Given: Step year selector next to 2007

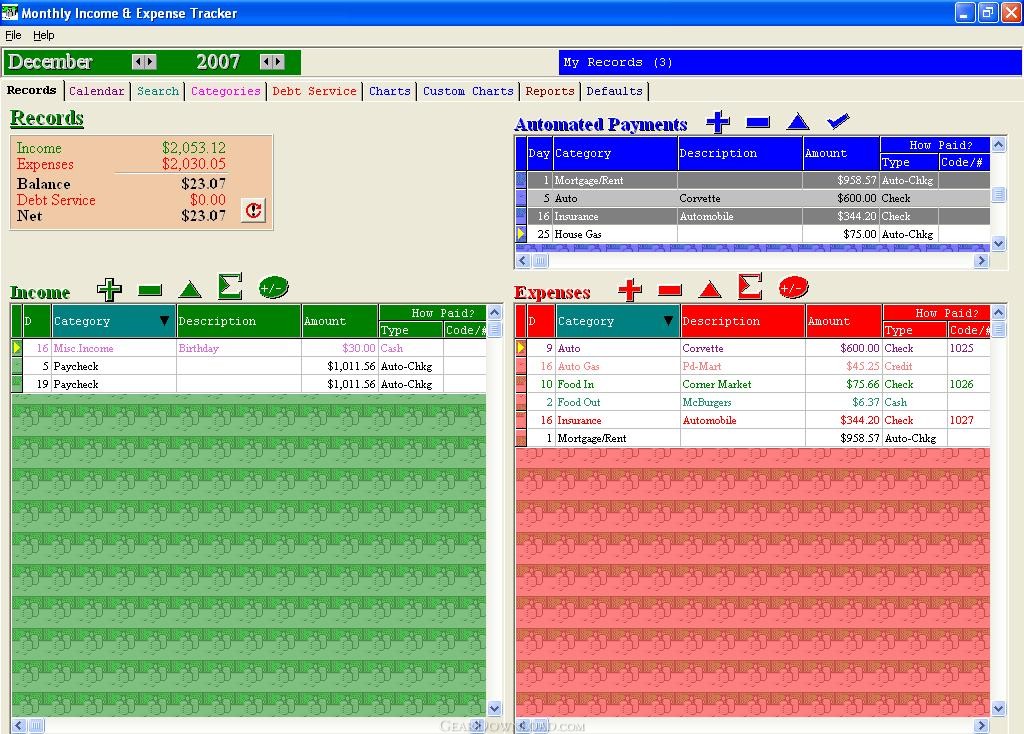Looking at the screenshot, I should tap(272, 62).
